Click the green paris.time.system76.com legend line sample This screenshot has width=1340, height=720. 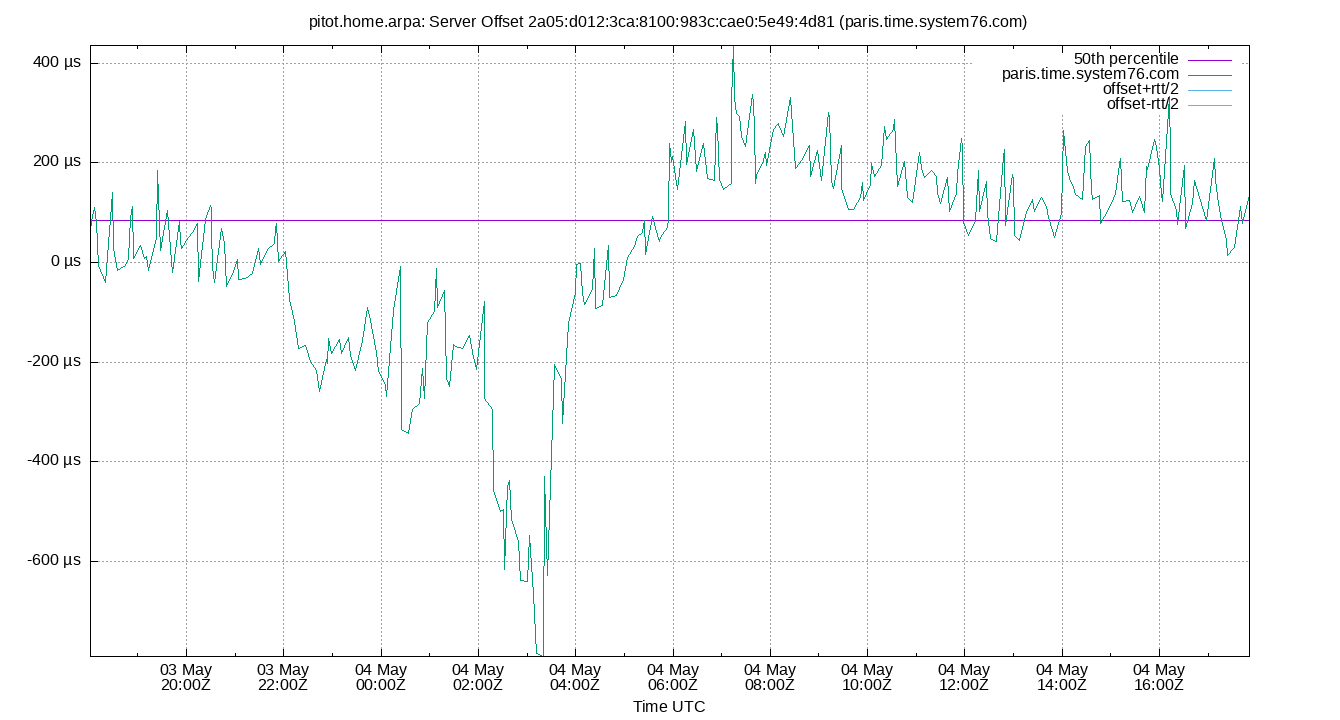(x=1210, y=75)
